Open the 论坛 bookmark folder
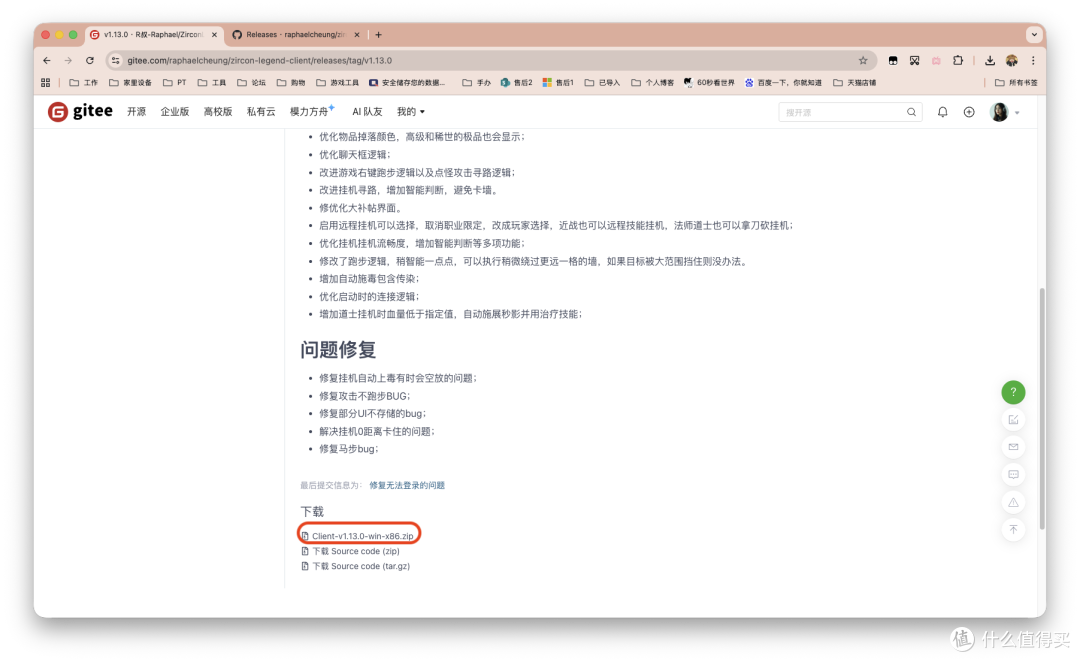The width and height of the screenshot is (1080, 662). pos(251,83)
